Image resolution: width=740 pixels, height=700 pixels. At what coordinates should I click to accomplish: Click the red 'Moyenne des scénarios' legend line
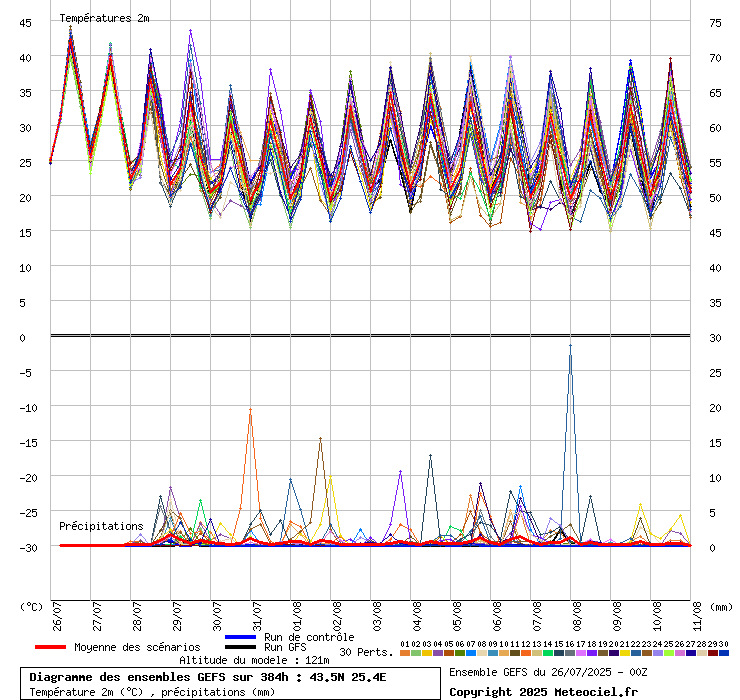[x=50, y=647]
